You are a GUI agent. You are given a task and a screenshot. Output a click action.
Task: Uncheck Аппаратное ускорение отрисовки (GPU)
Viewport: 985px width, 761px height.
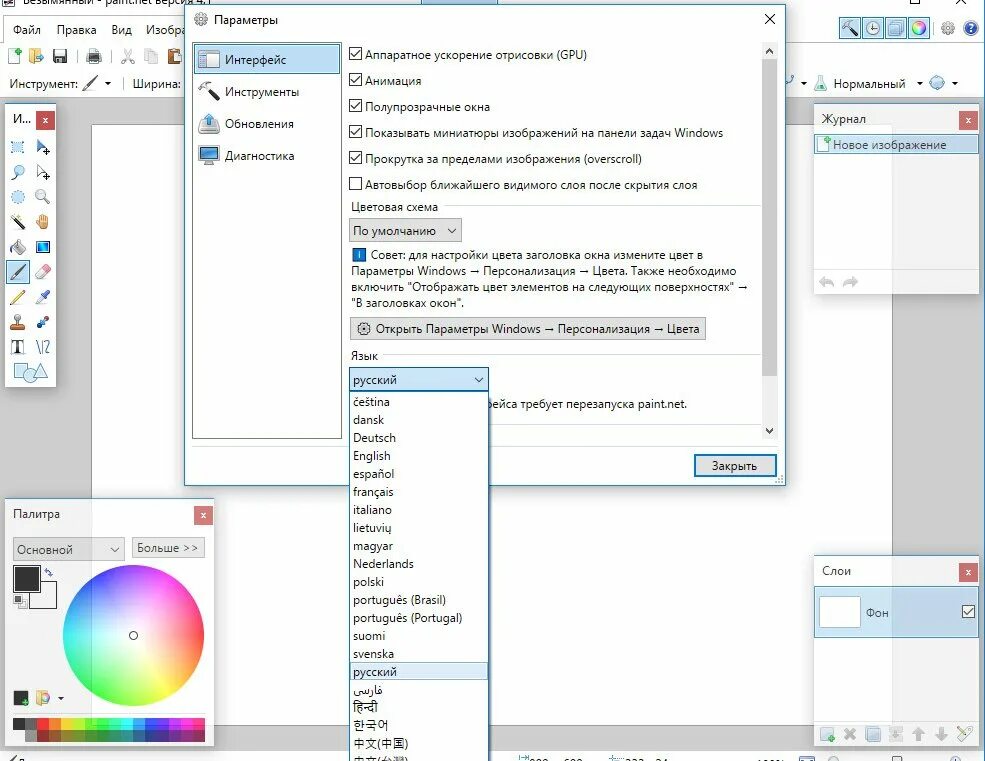(356, 54)
